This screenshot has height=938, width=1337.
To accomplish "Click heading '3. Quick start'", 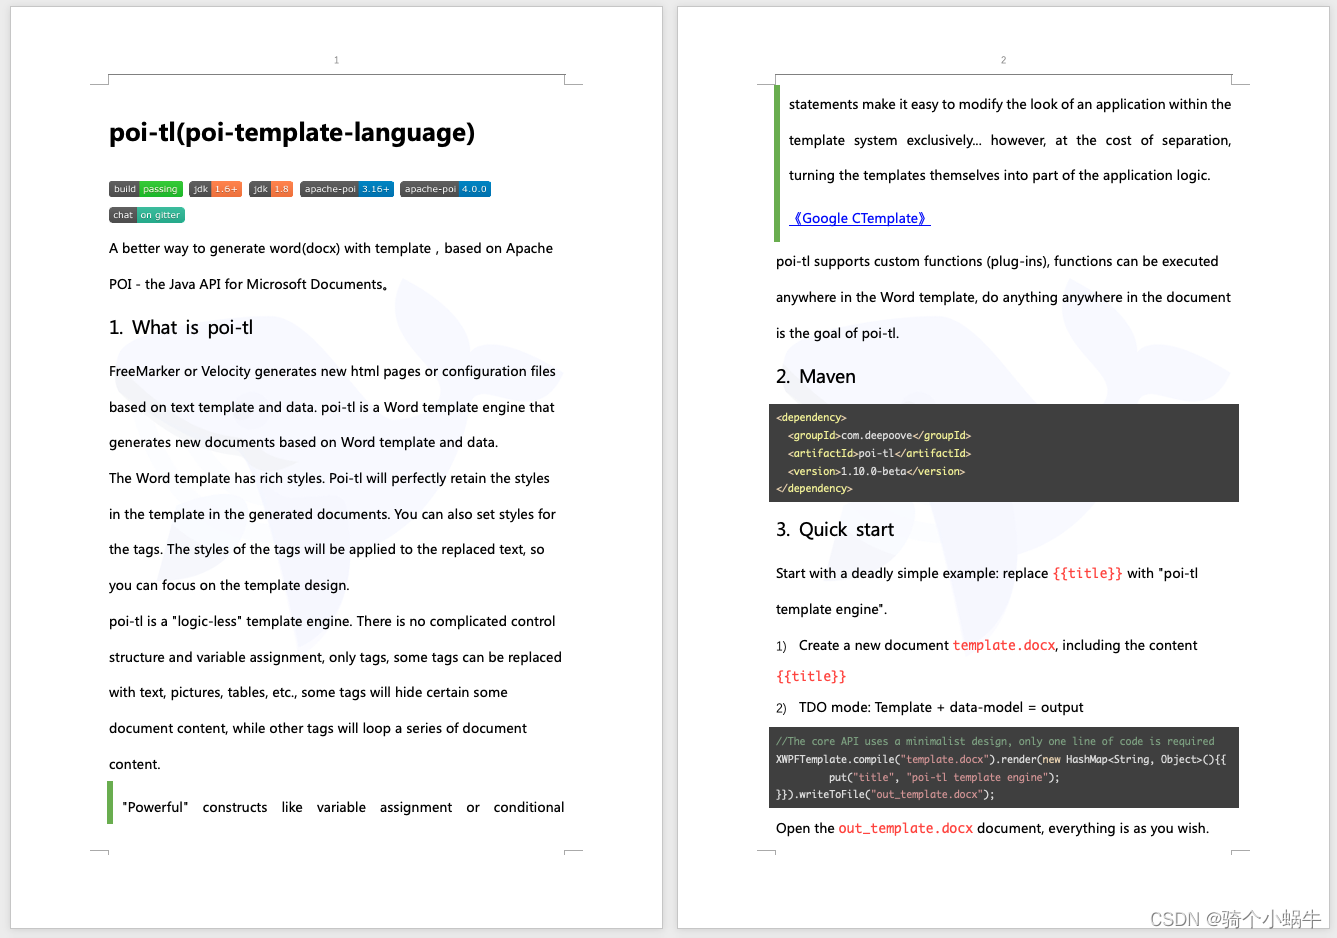I will (x=835, y=530).
